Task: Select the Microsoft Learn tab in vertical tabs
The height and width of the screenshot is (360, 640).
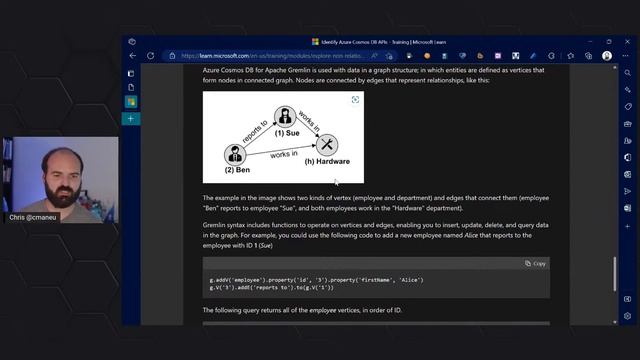Action: pyautogui.click(x=131, y=102)
